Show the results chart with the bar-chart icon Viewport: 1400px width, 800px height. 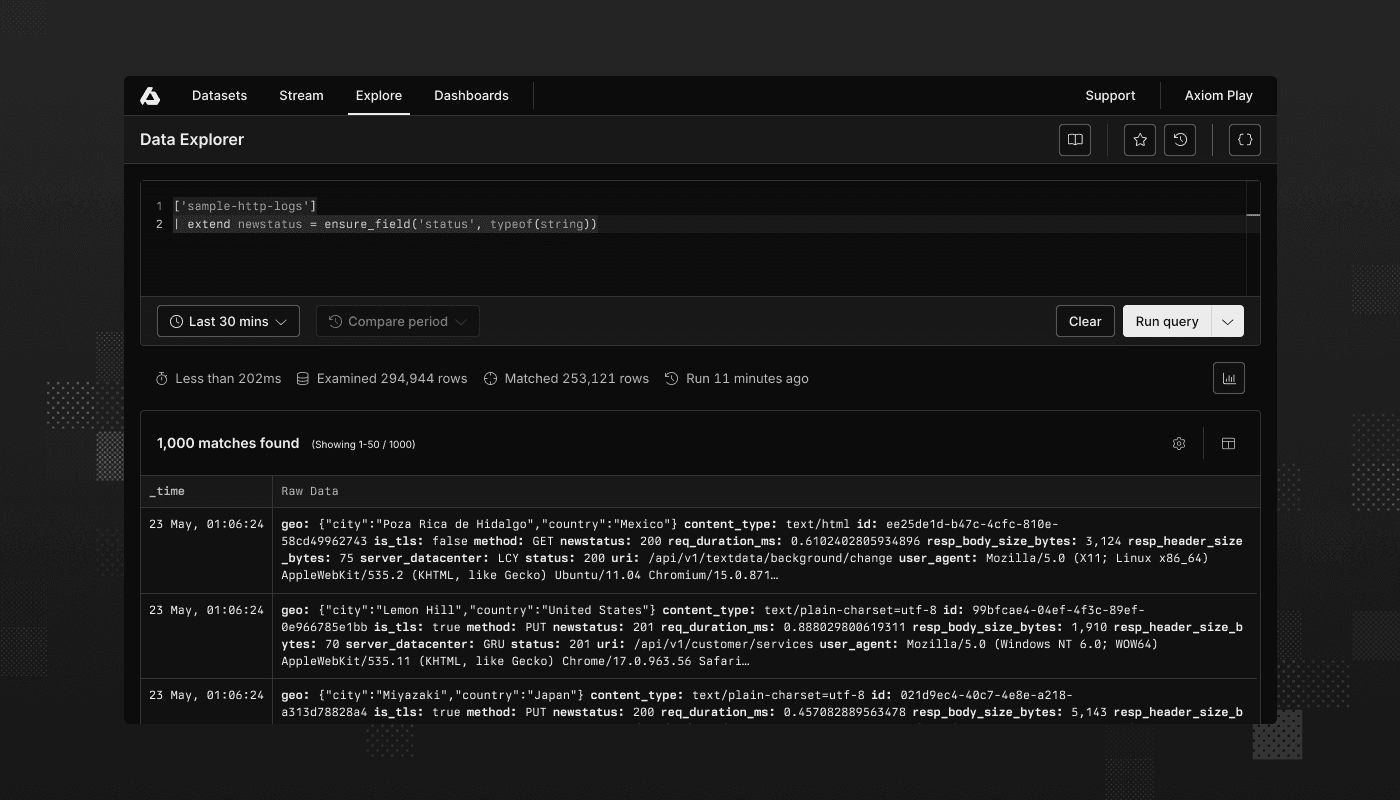(x=1229, y=378)
